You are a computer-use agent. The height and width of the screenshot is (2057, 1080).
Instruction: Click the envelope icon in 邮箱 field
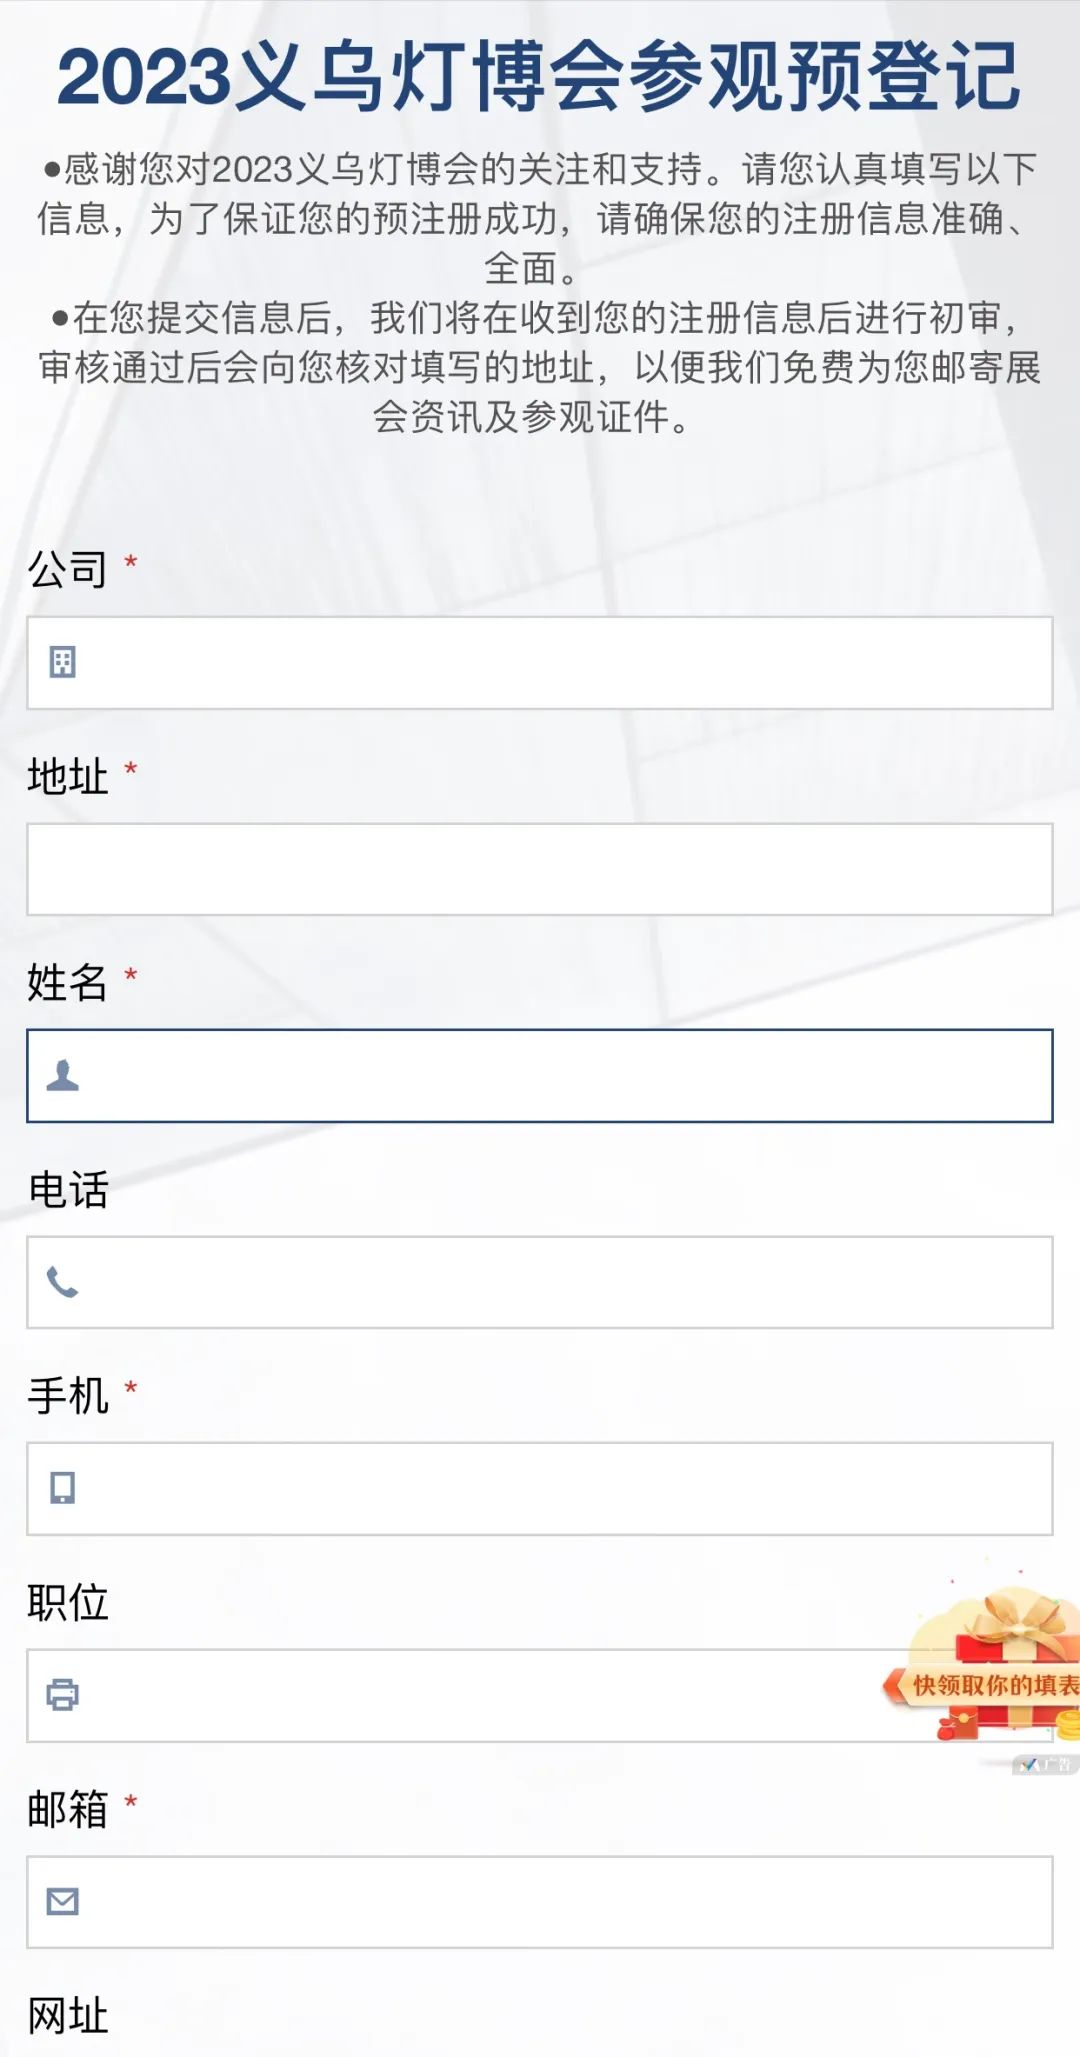coord(62,1901)
